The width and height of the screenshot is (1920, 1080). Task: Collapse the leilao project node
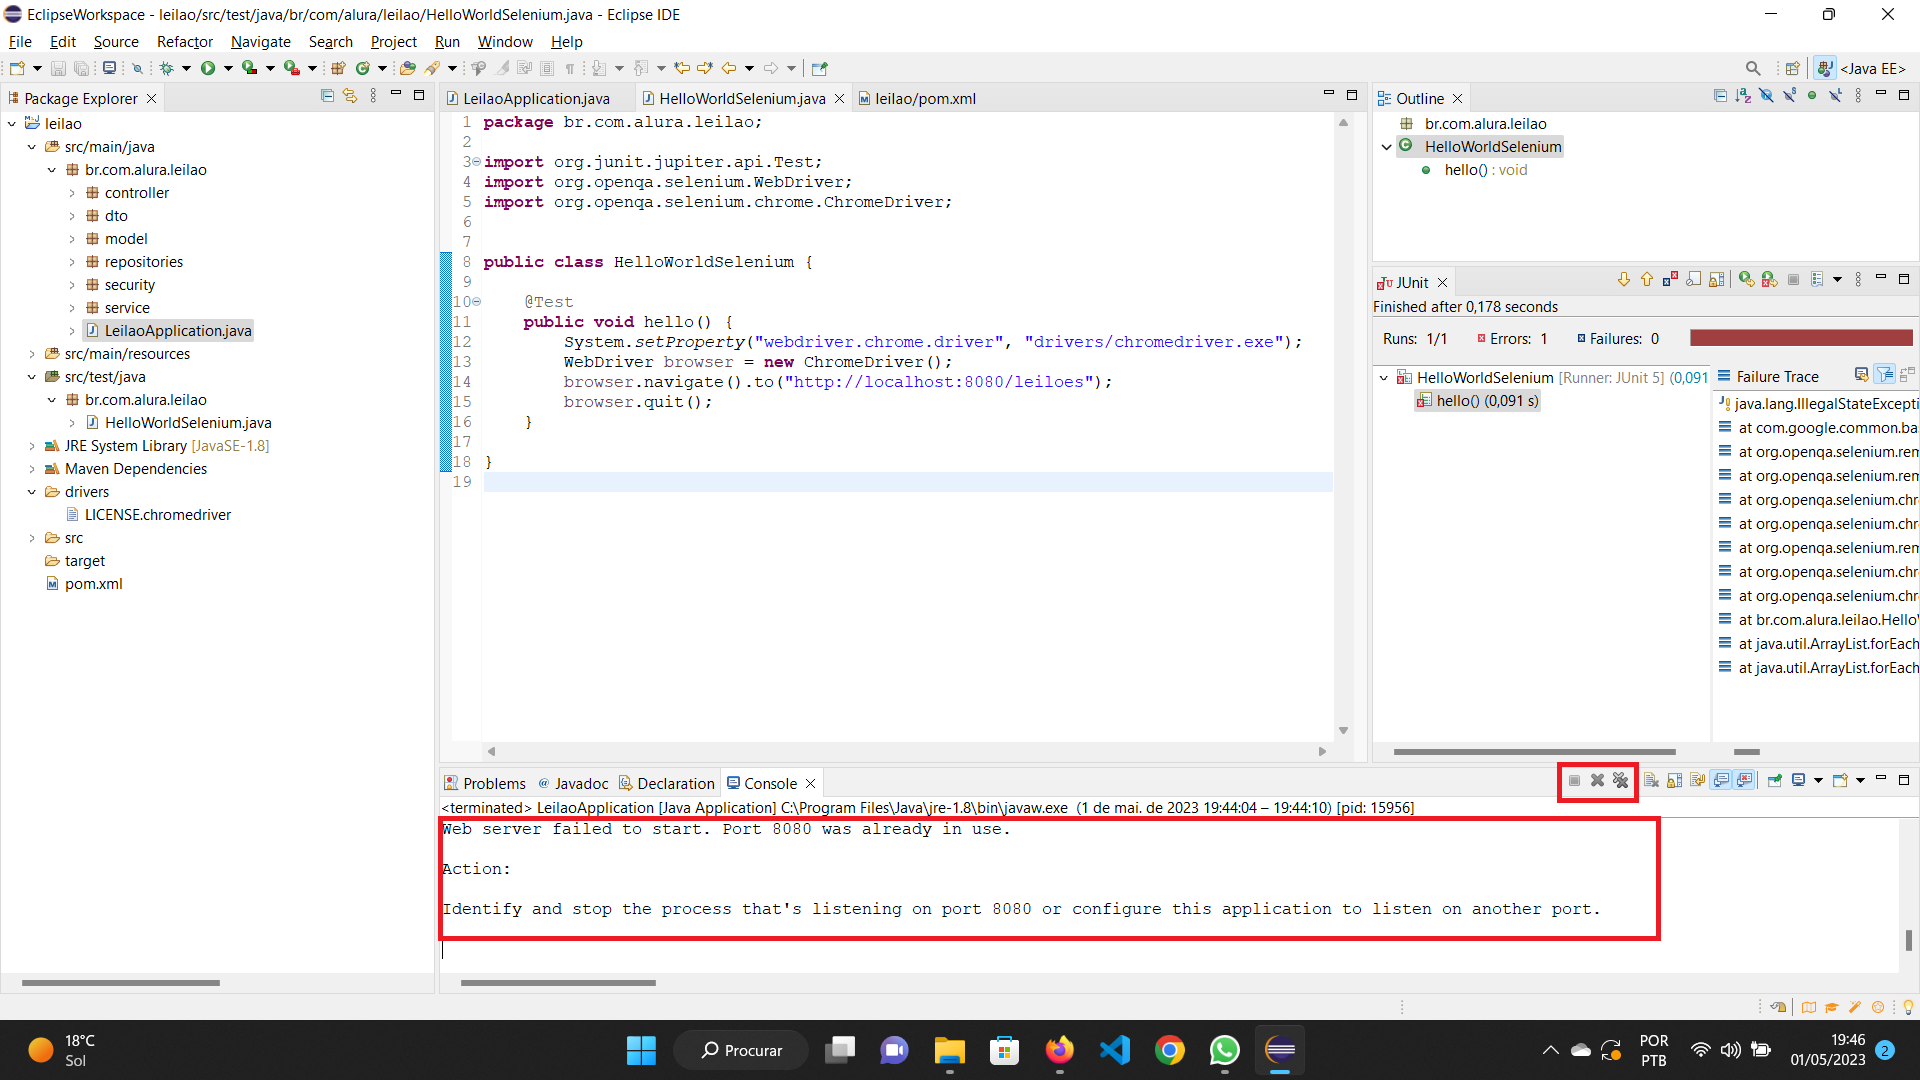(x=12, y=123)
